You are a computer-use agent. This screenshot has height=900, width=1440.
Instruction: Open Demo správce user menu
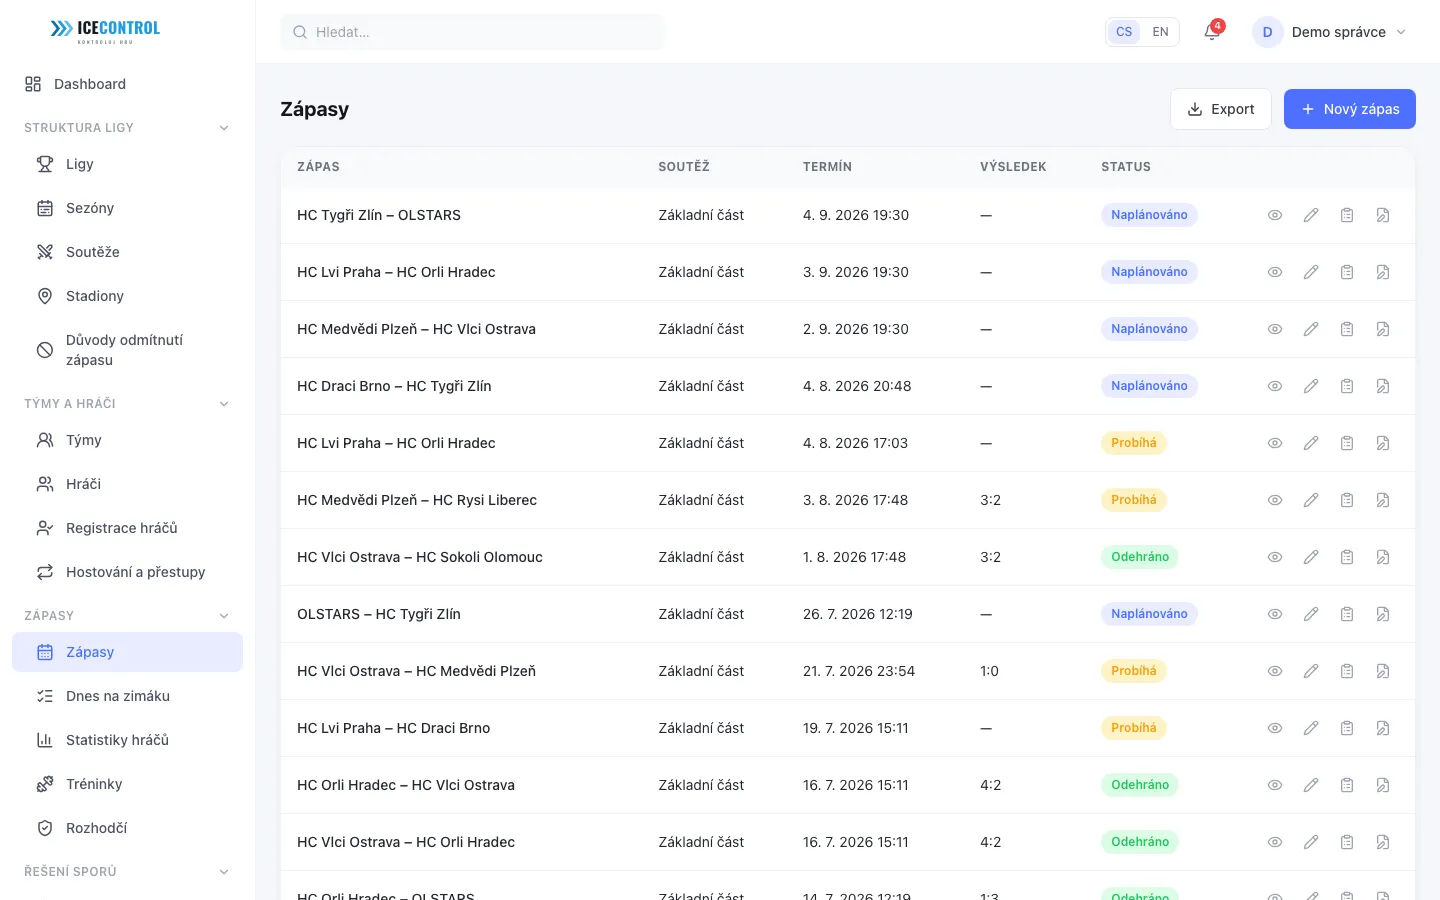(x=1330, y=32)
